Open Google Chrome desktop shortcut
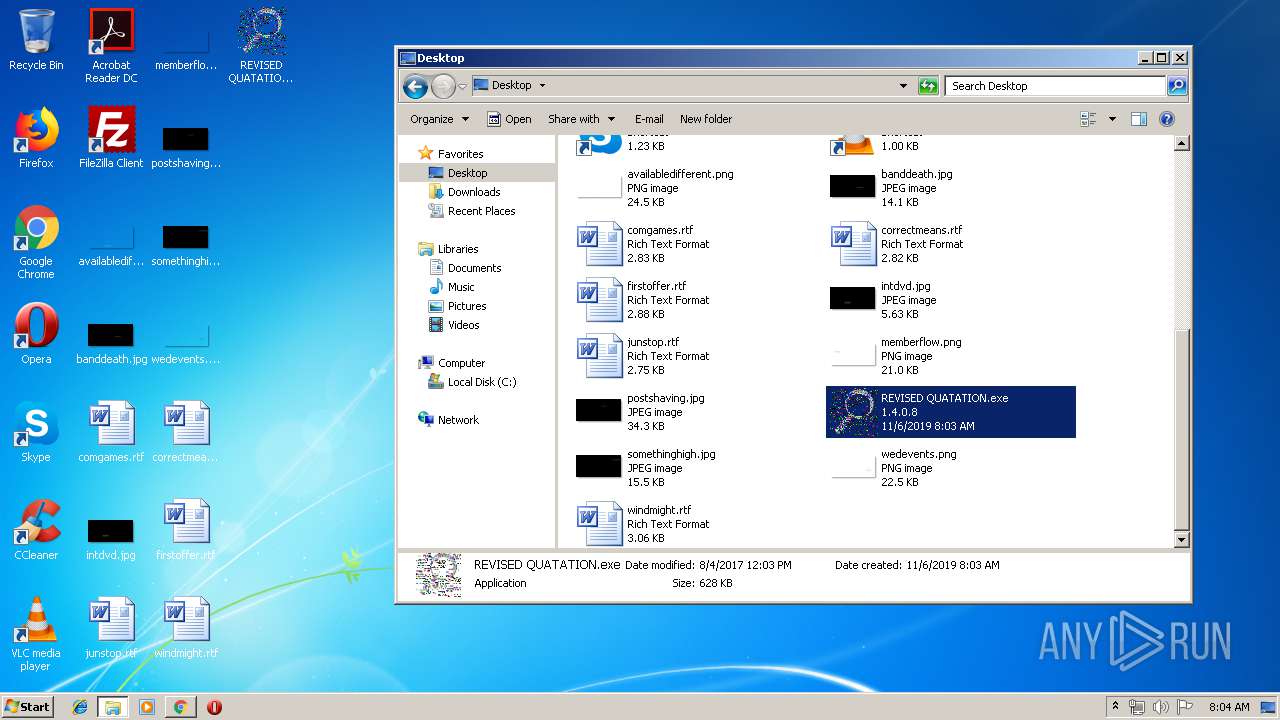 coord(36,242)
